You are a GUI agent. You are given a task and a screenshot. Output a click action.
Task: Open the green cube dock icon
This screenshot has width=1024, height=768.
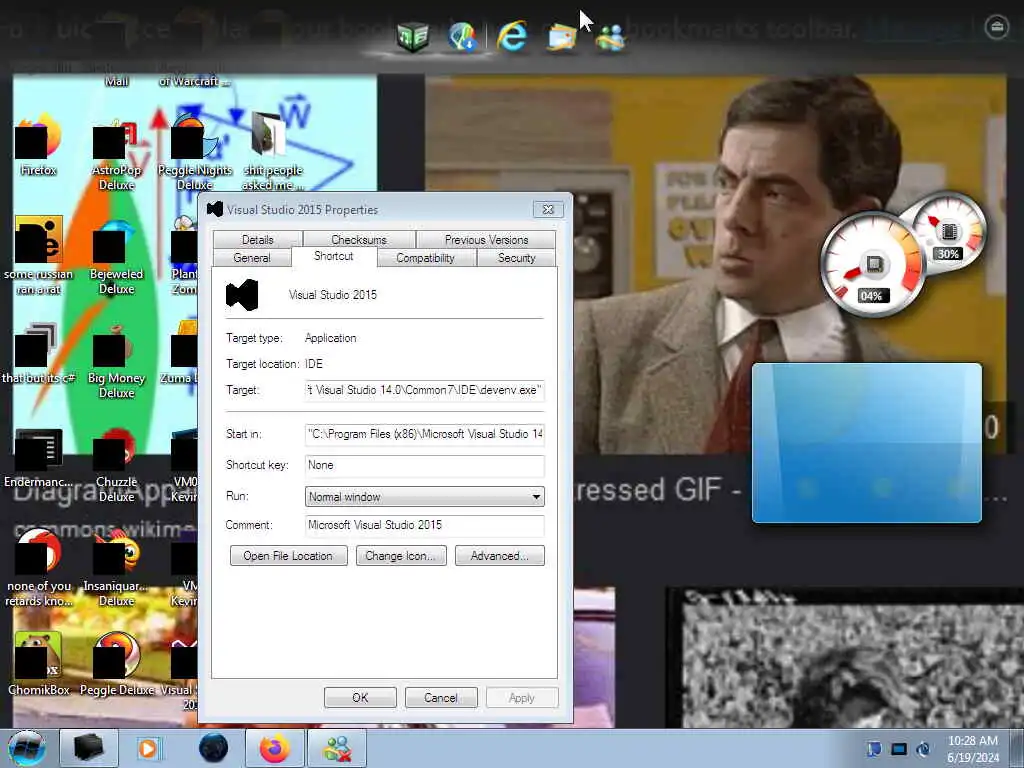coord(413,36)
